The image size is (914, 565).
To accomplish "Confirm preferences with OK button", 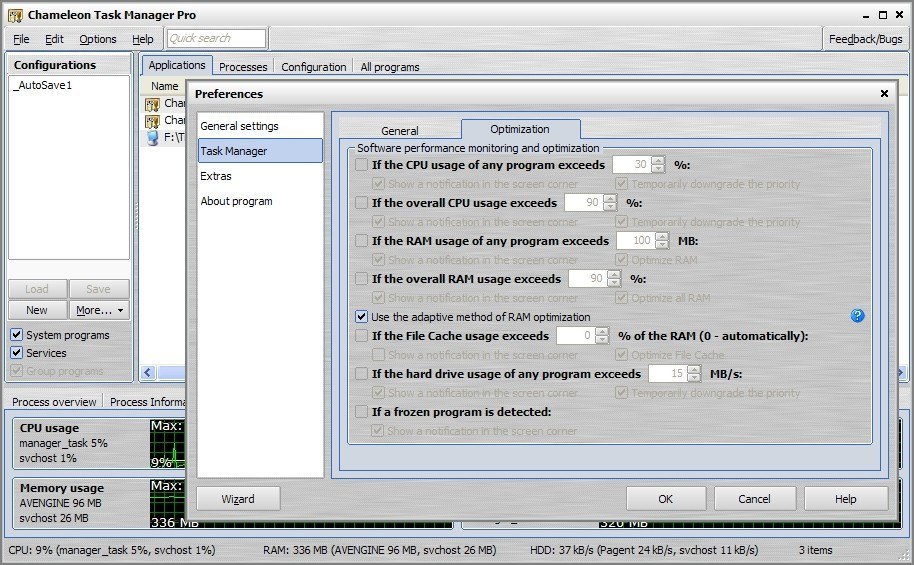I will point(666,499).
